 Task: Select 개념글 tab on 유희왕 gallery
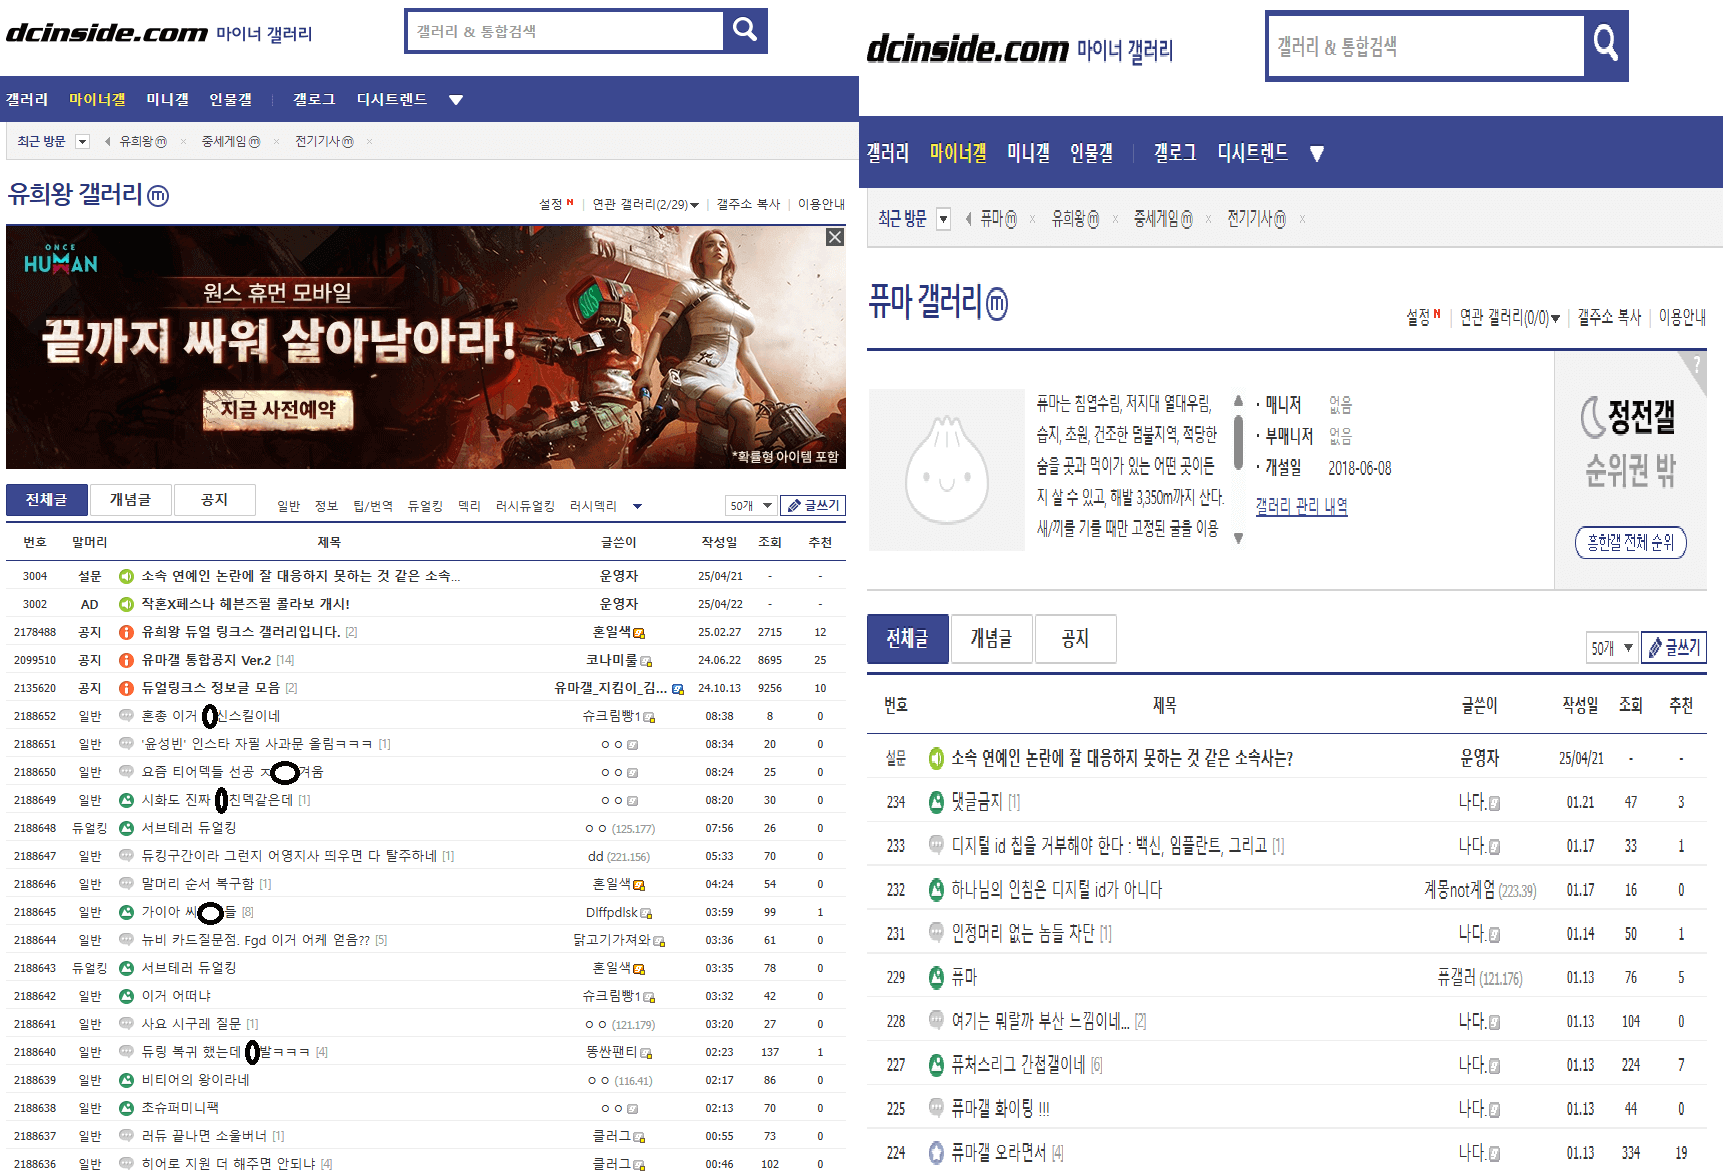point(130,500)
